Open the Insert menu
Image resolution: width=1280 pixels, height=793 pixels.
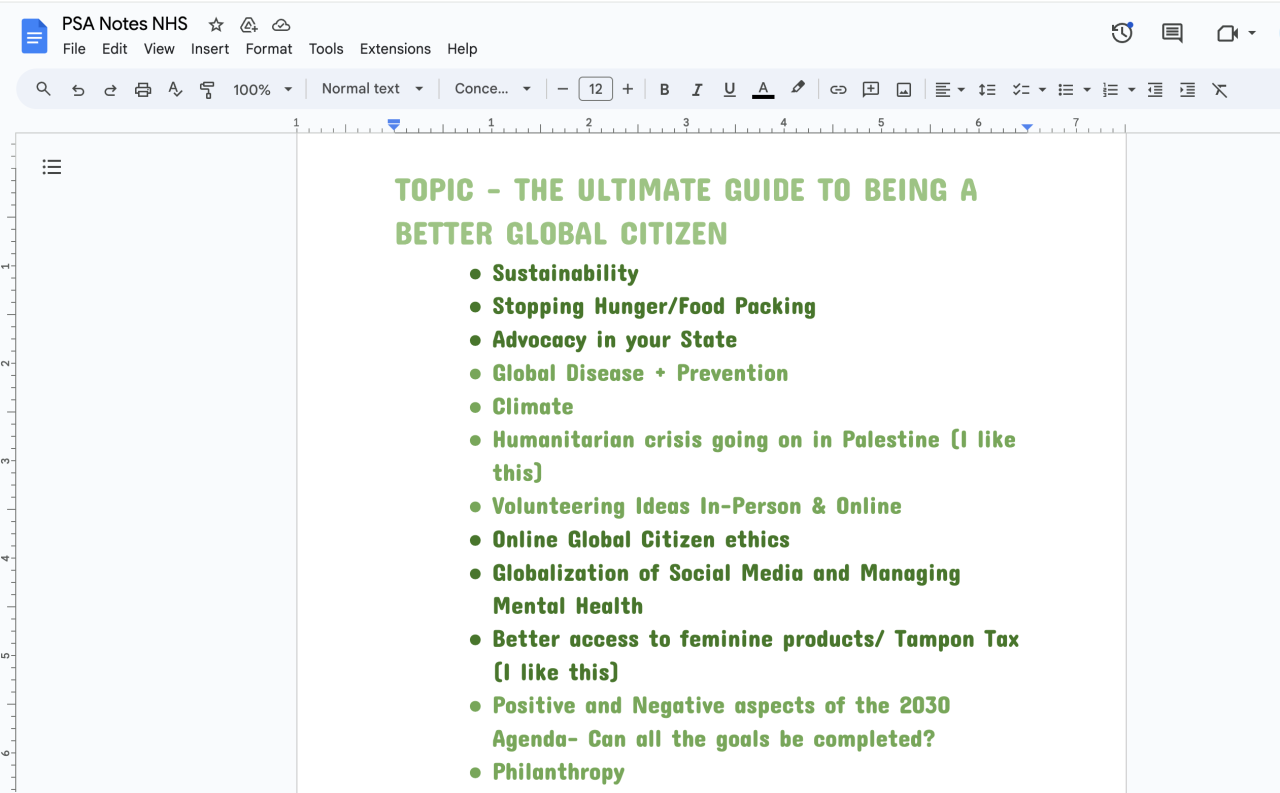[210, 49]
